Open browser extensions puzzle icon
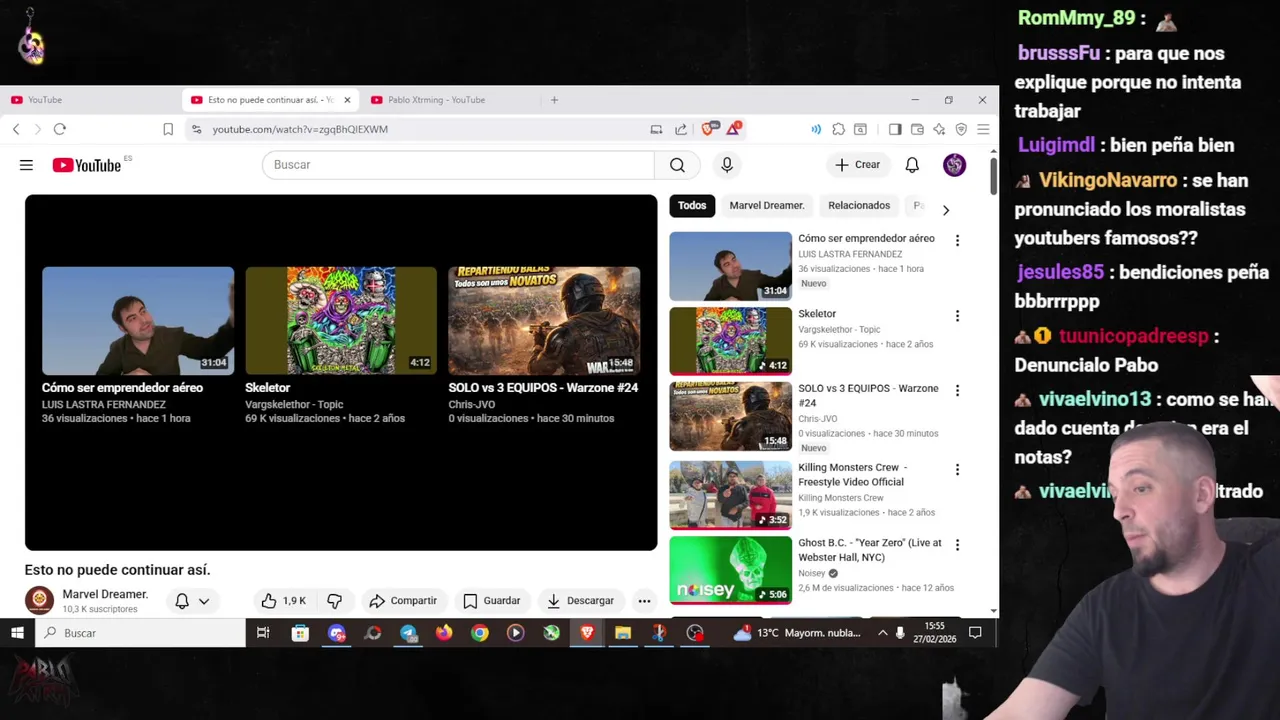Image resolution: width=1280 pixels, height=720 pixels. pos(838,129)
